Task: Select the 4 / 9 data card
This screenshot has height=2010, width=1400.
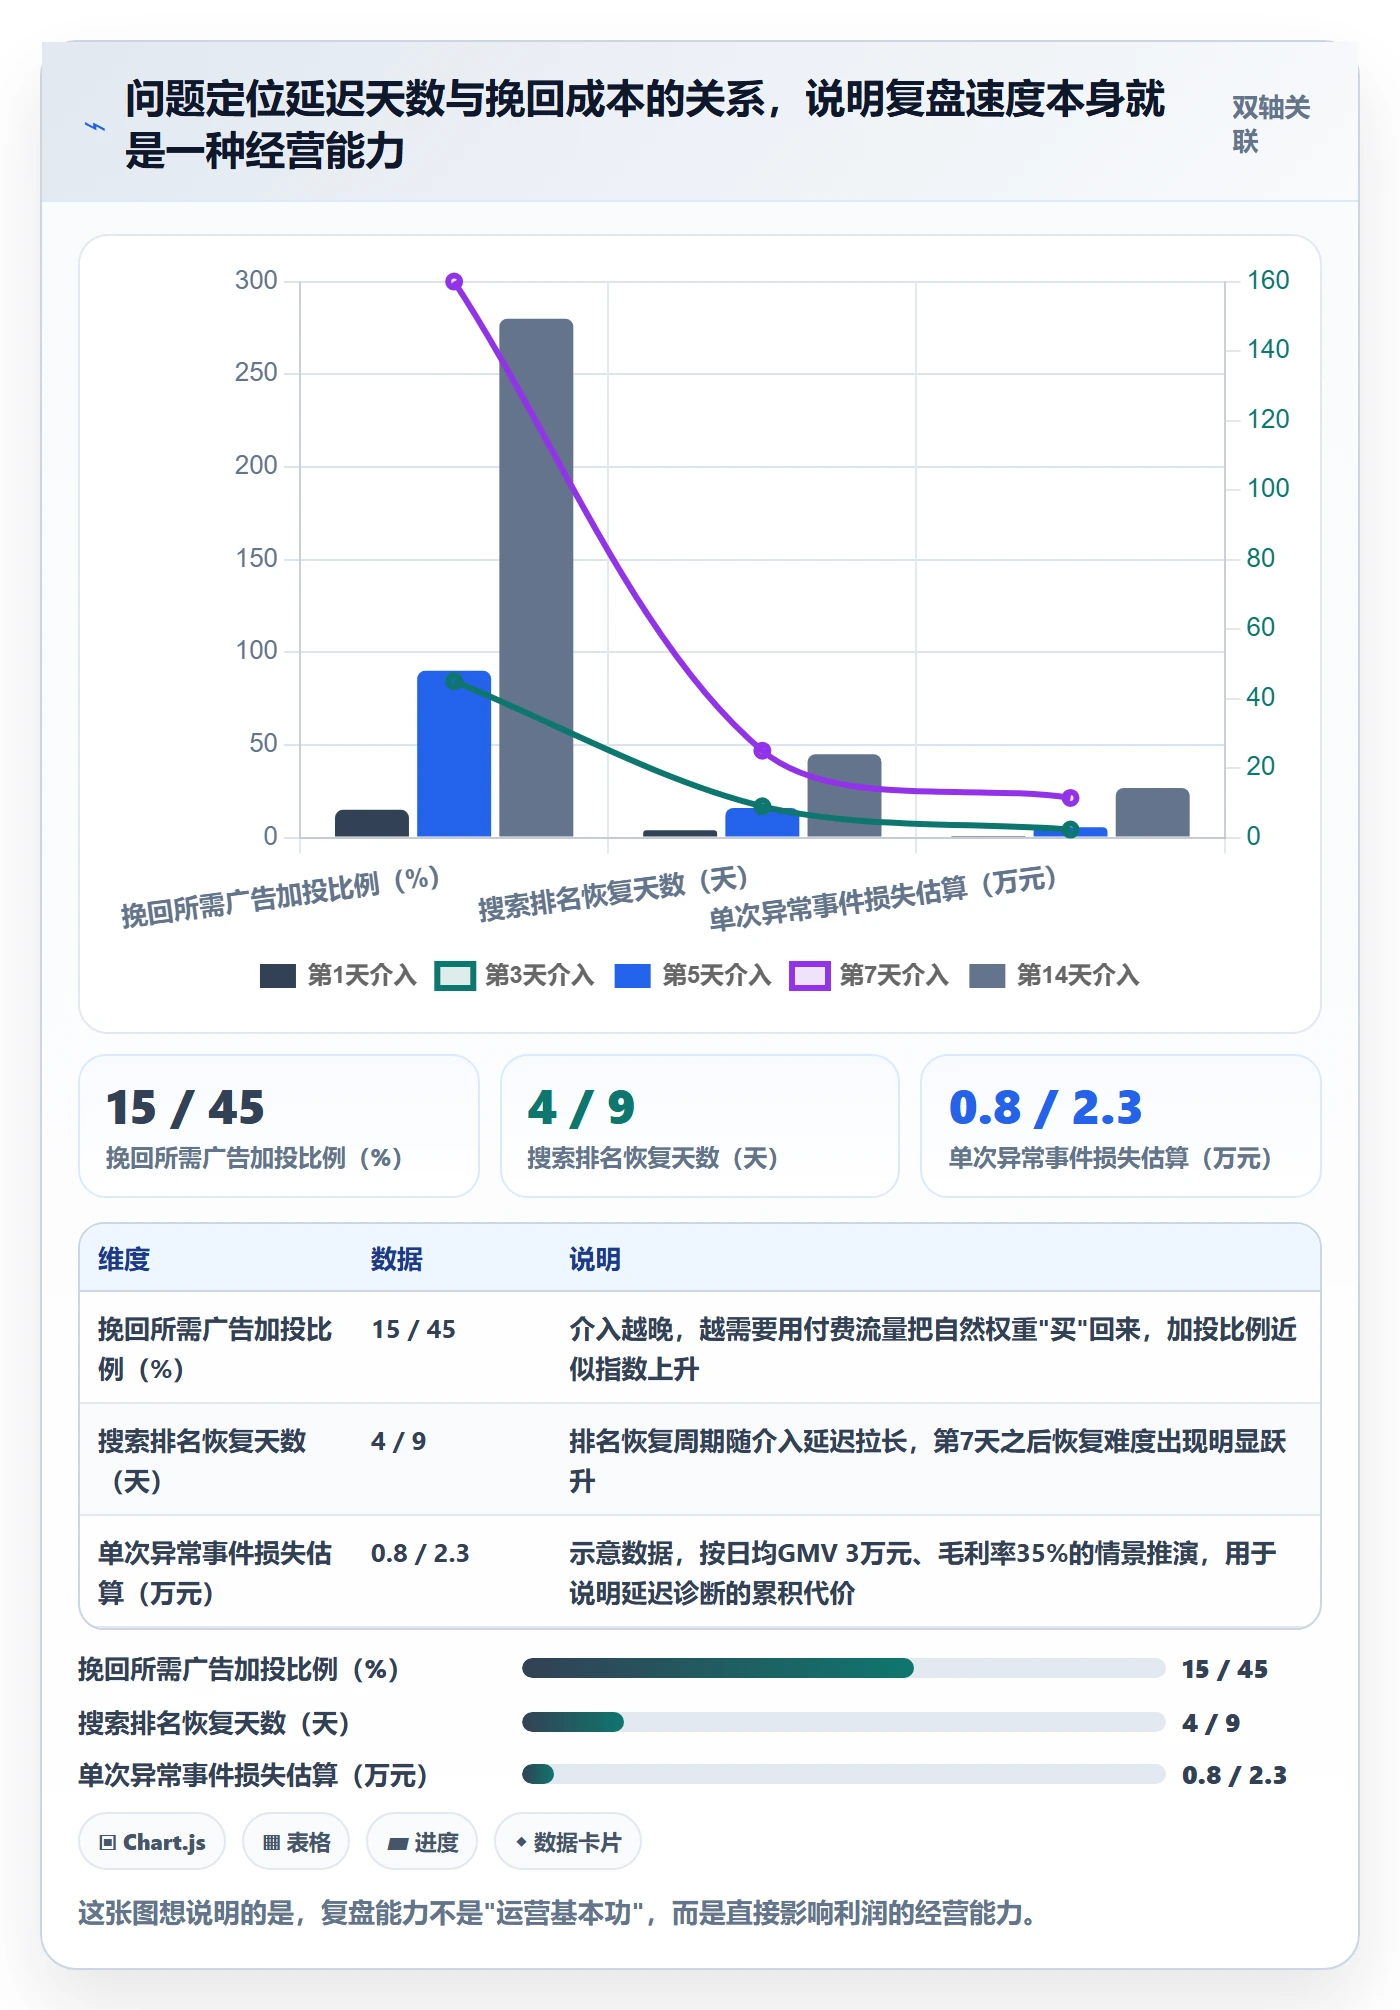Action: click(700, 1126)
